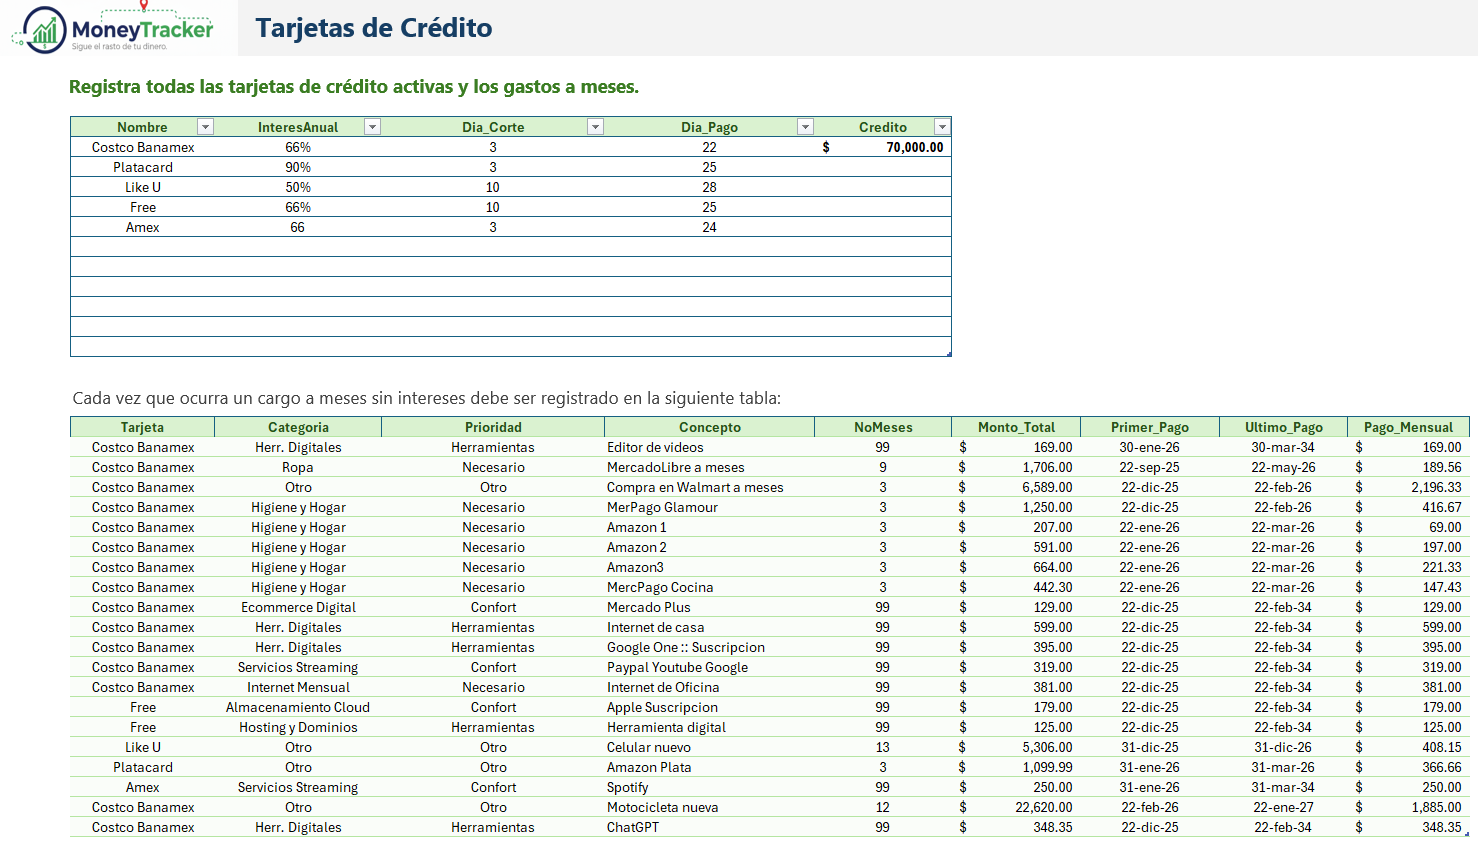Open the Nombre column filter dropdown
Screen dimensions: 1478x849
[205, 127]
